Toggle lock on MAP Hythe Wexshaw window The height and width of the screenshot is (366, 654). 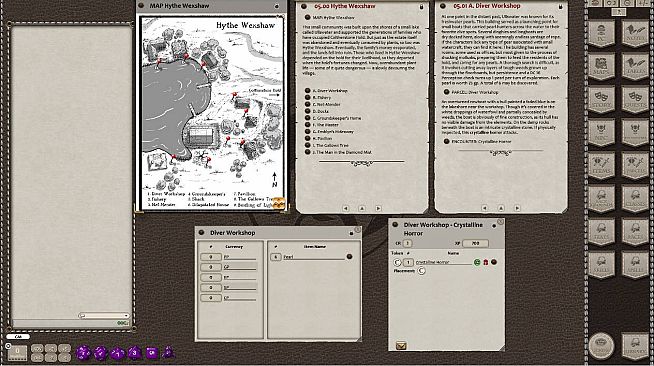pyautogui.click(x=277, y=6)
